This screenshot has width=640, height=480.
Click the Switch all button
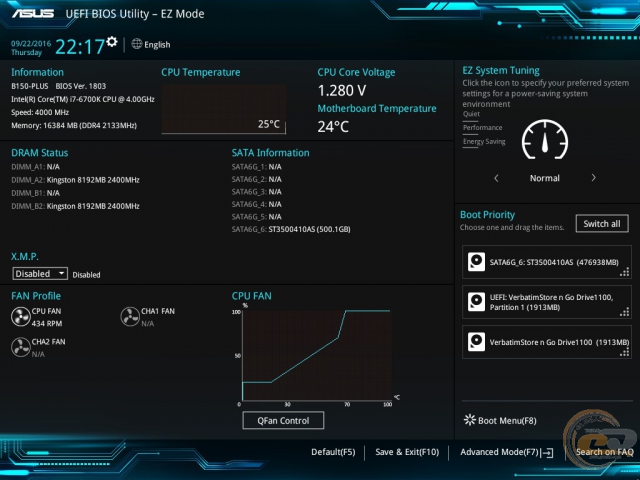pyautogui.click(x=602, y=224)
